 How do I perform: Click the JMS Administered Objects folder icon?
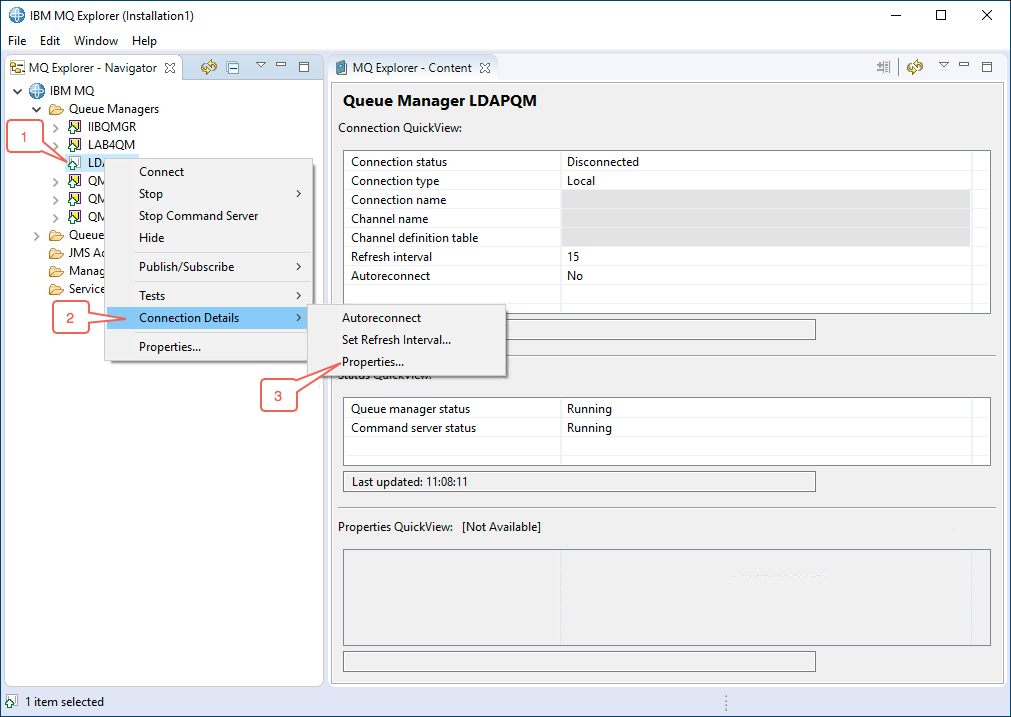57,253
